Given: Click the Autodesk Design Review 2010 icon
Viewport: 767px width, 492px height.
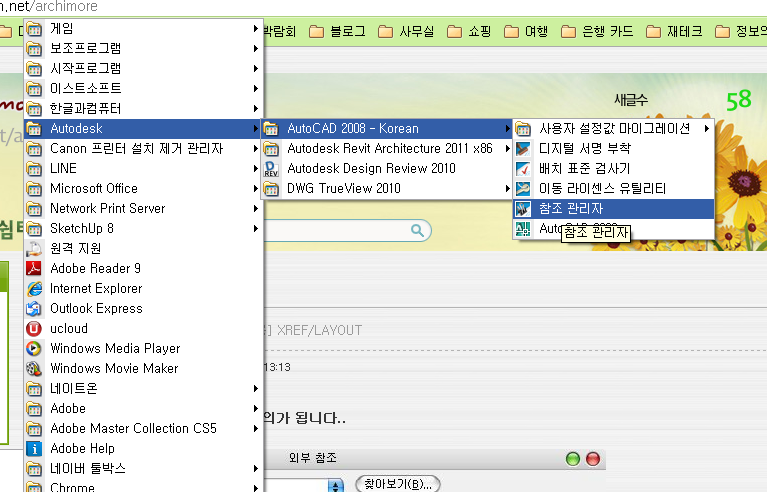Looking at the screenshot, I should pos(271,169).
